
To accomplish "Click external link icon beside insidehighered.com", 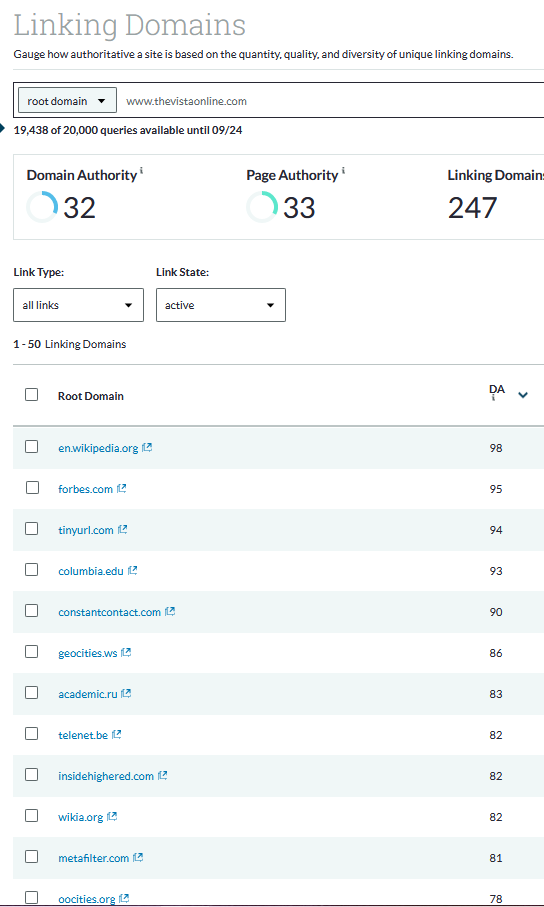I will click(x=163, y=775).
